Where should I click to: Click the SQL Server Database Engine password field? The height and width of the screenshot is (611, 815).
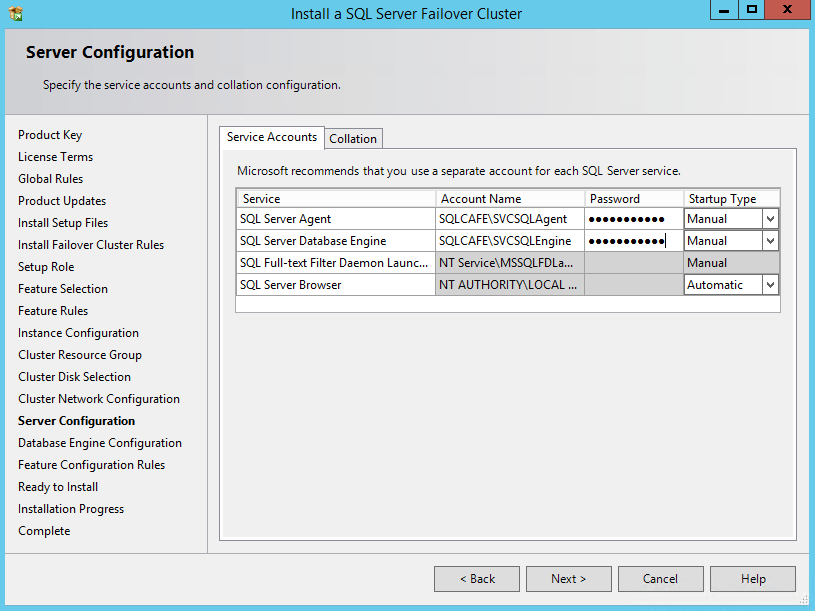pyautogui.click(x=634, y=241)
